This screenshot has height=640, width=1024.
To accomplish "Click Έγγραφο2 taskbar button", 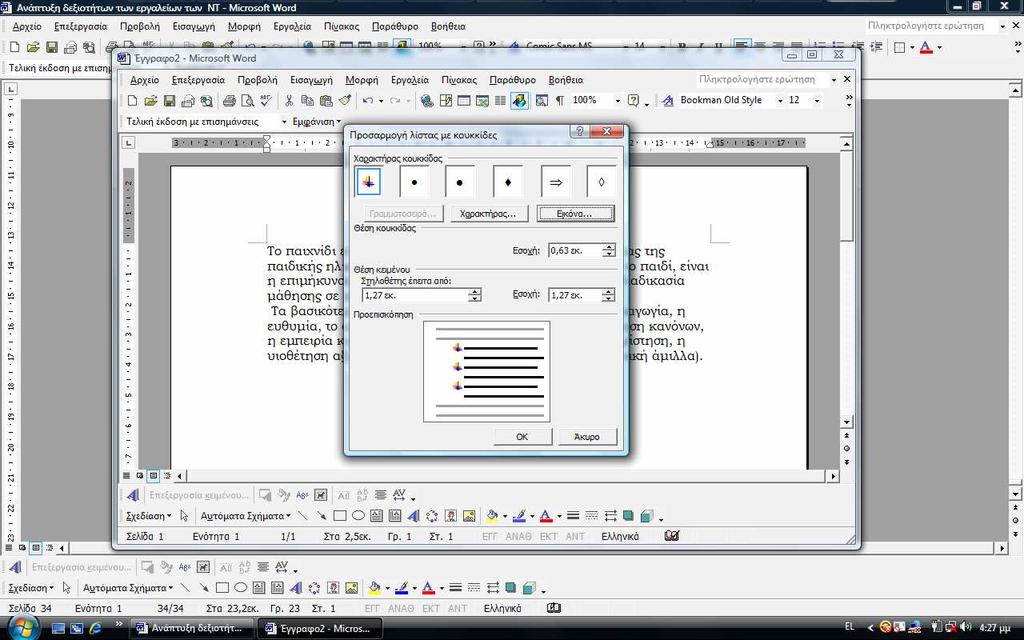I will tap(319, 628).
